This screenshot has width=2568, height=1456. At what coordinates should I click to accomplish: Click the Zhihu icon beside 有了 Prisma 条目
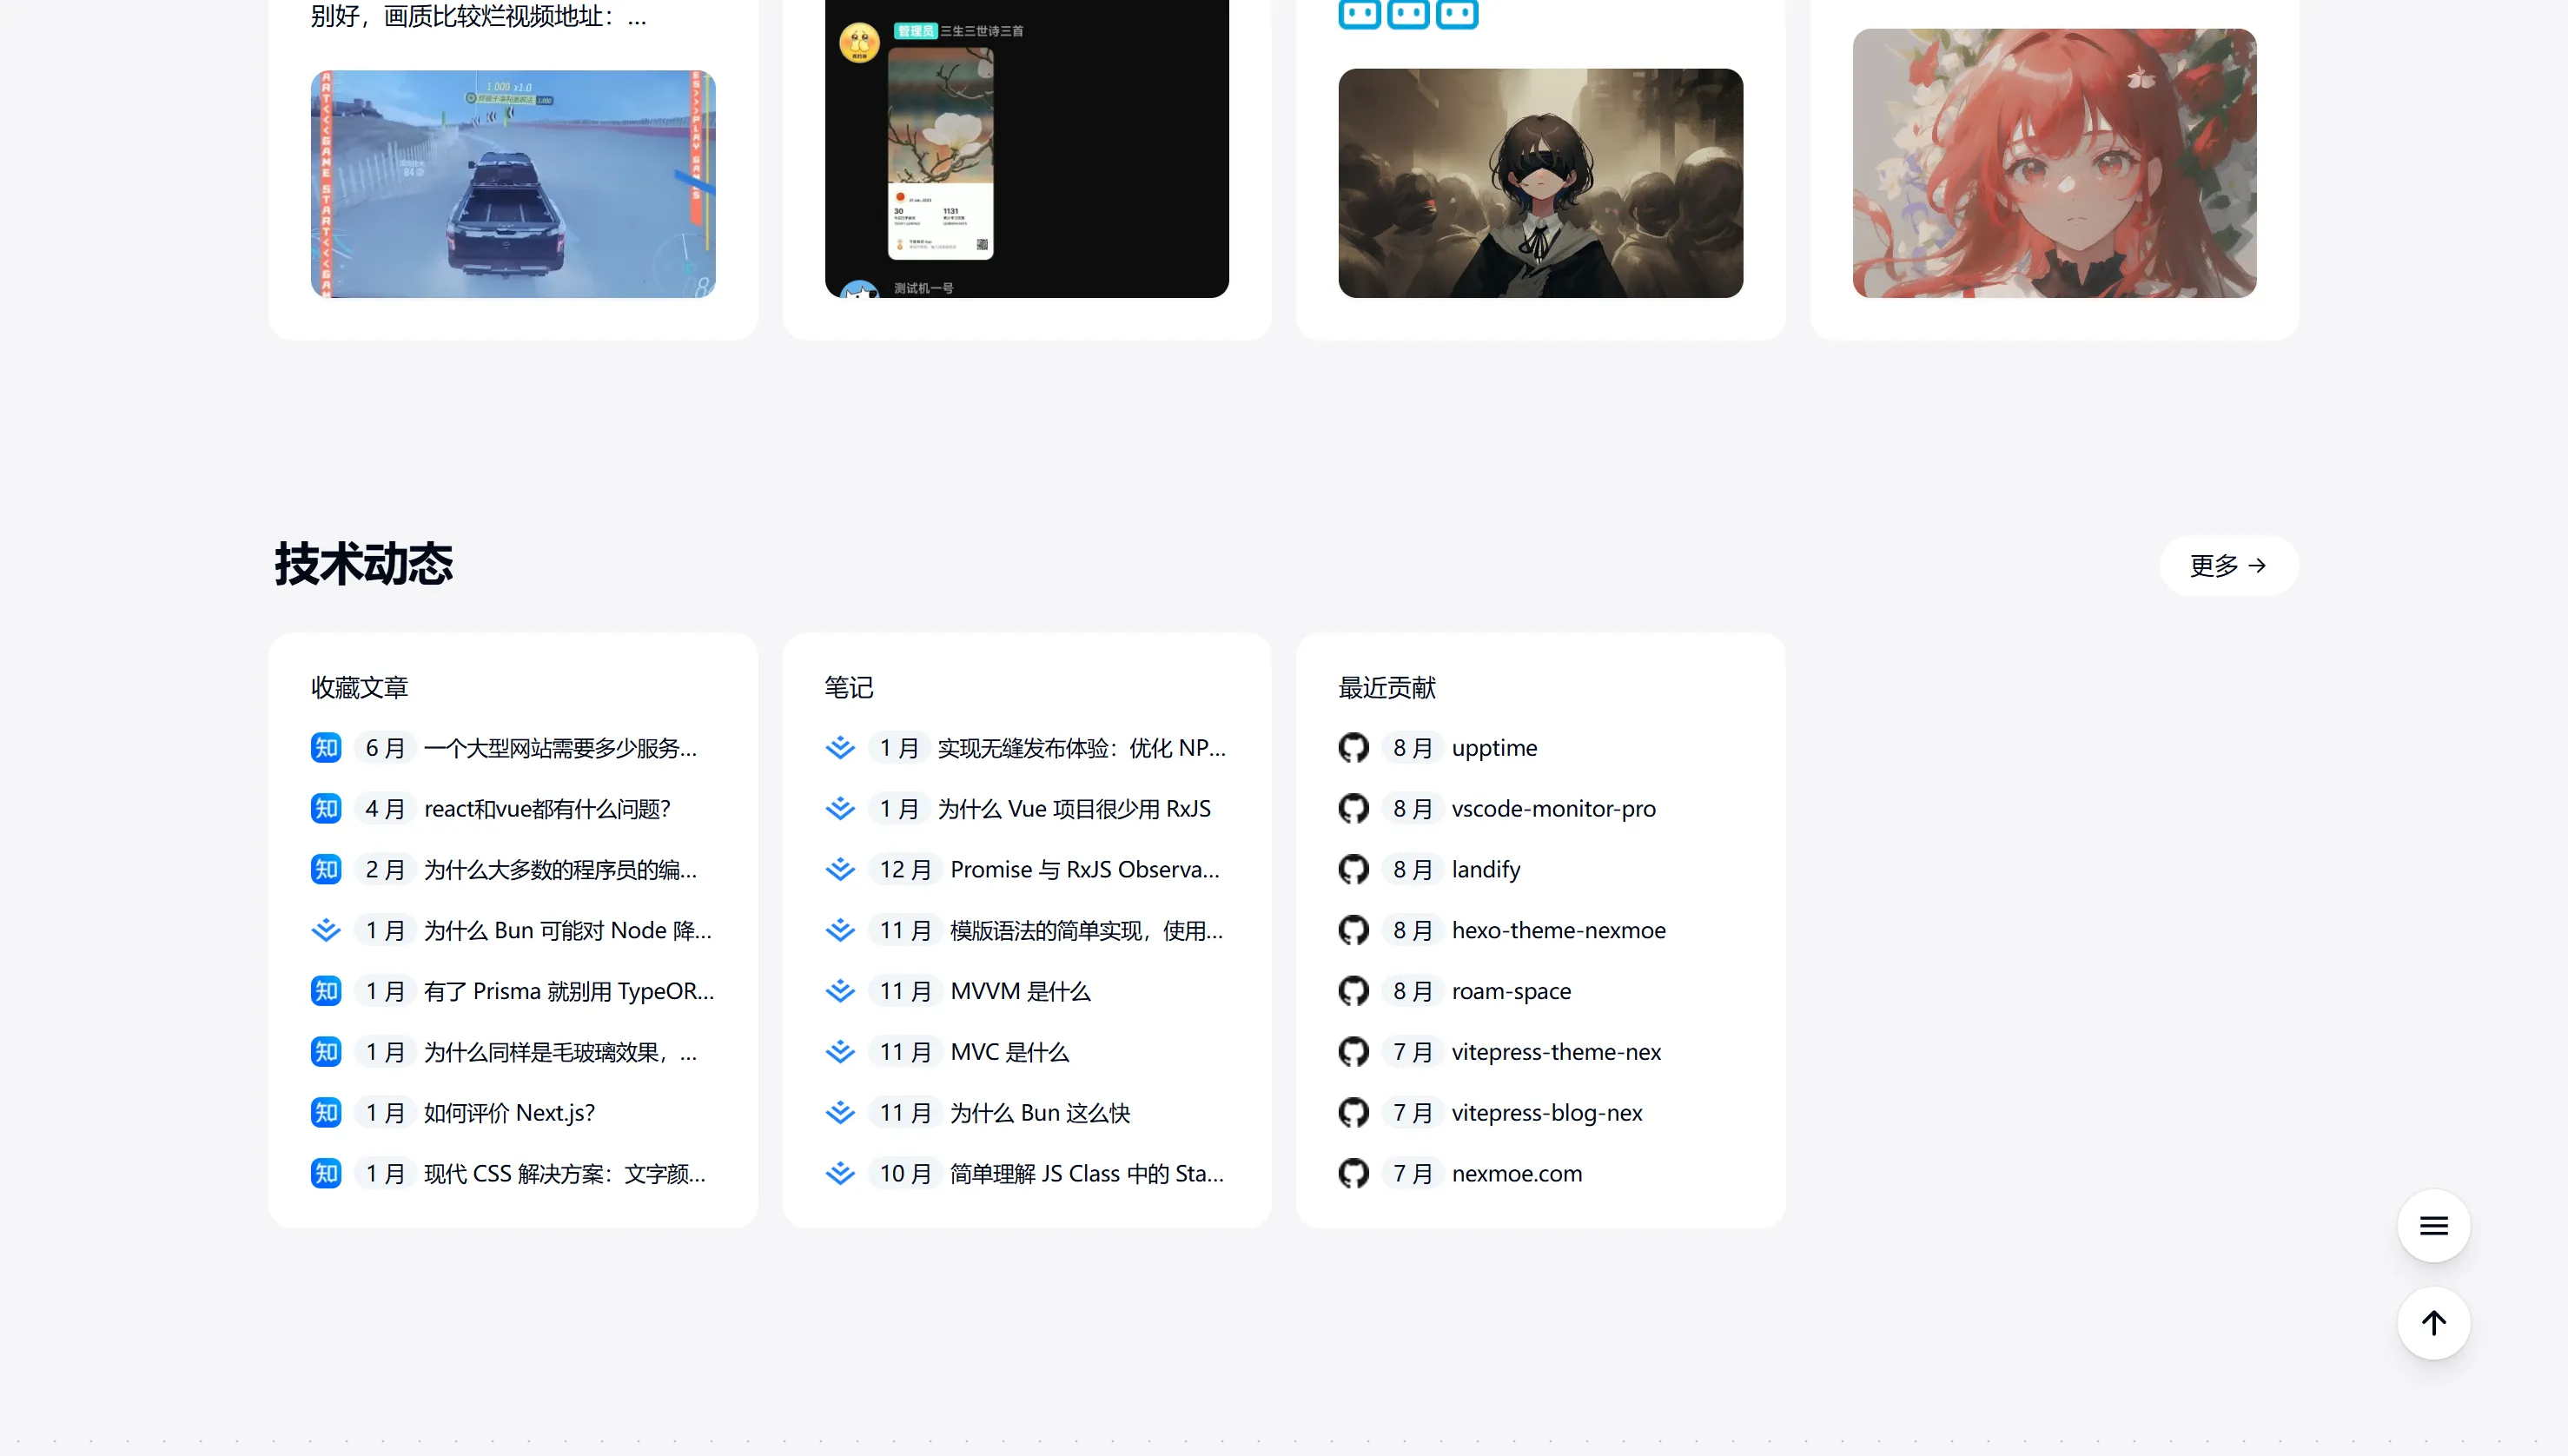pyautogui.click(x=326, y=990)
